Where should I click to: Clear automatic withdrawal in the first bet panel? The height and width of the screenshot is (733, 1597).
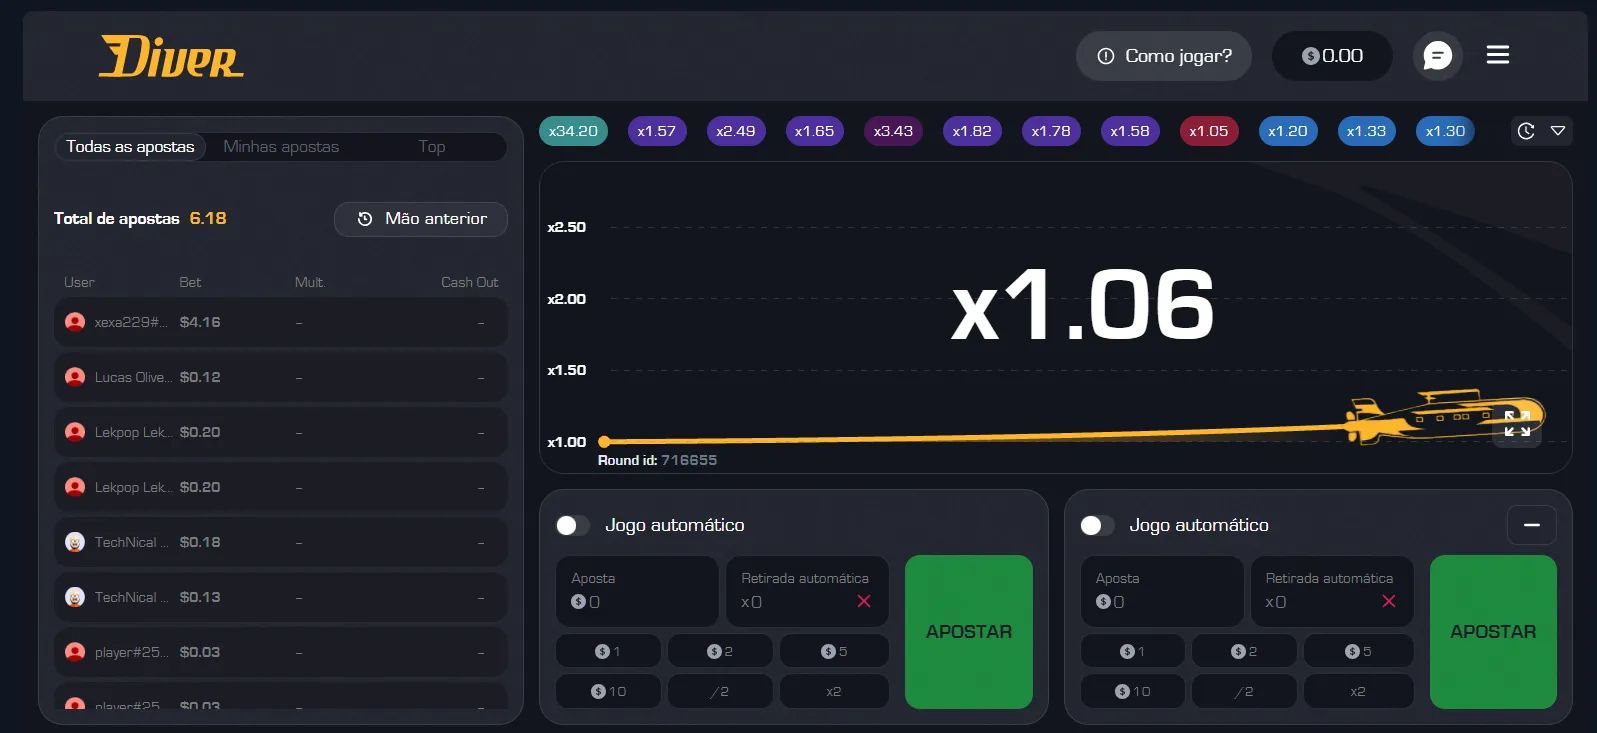864,601
